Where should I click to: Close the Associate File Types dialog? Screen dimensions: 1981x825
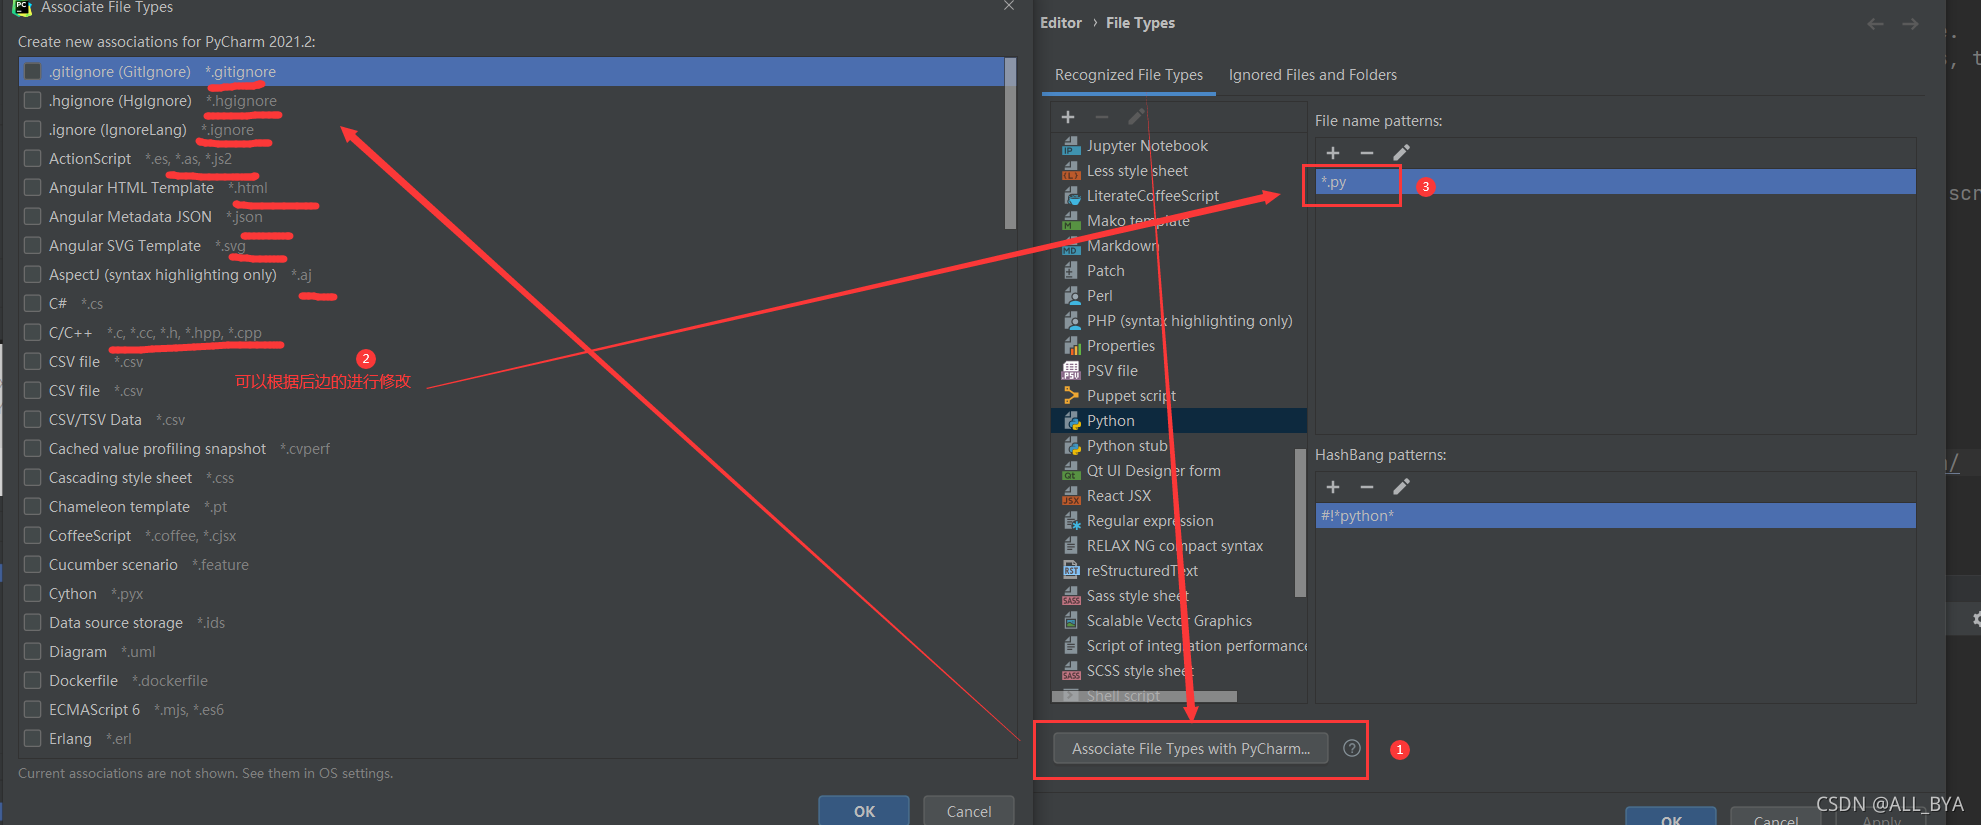[1008, 6]
